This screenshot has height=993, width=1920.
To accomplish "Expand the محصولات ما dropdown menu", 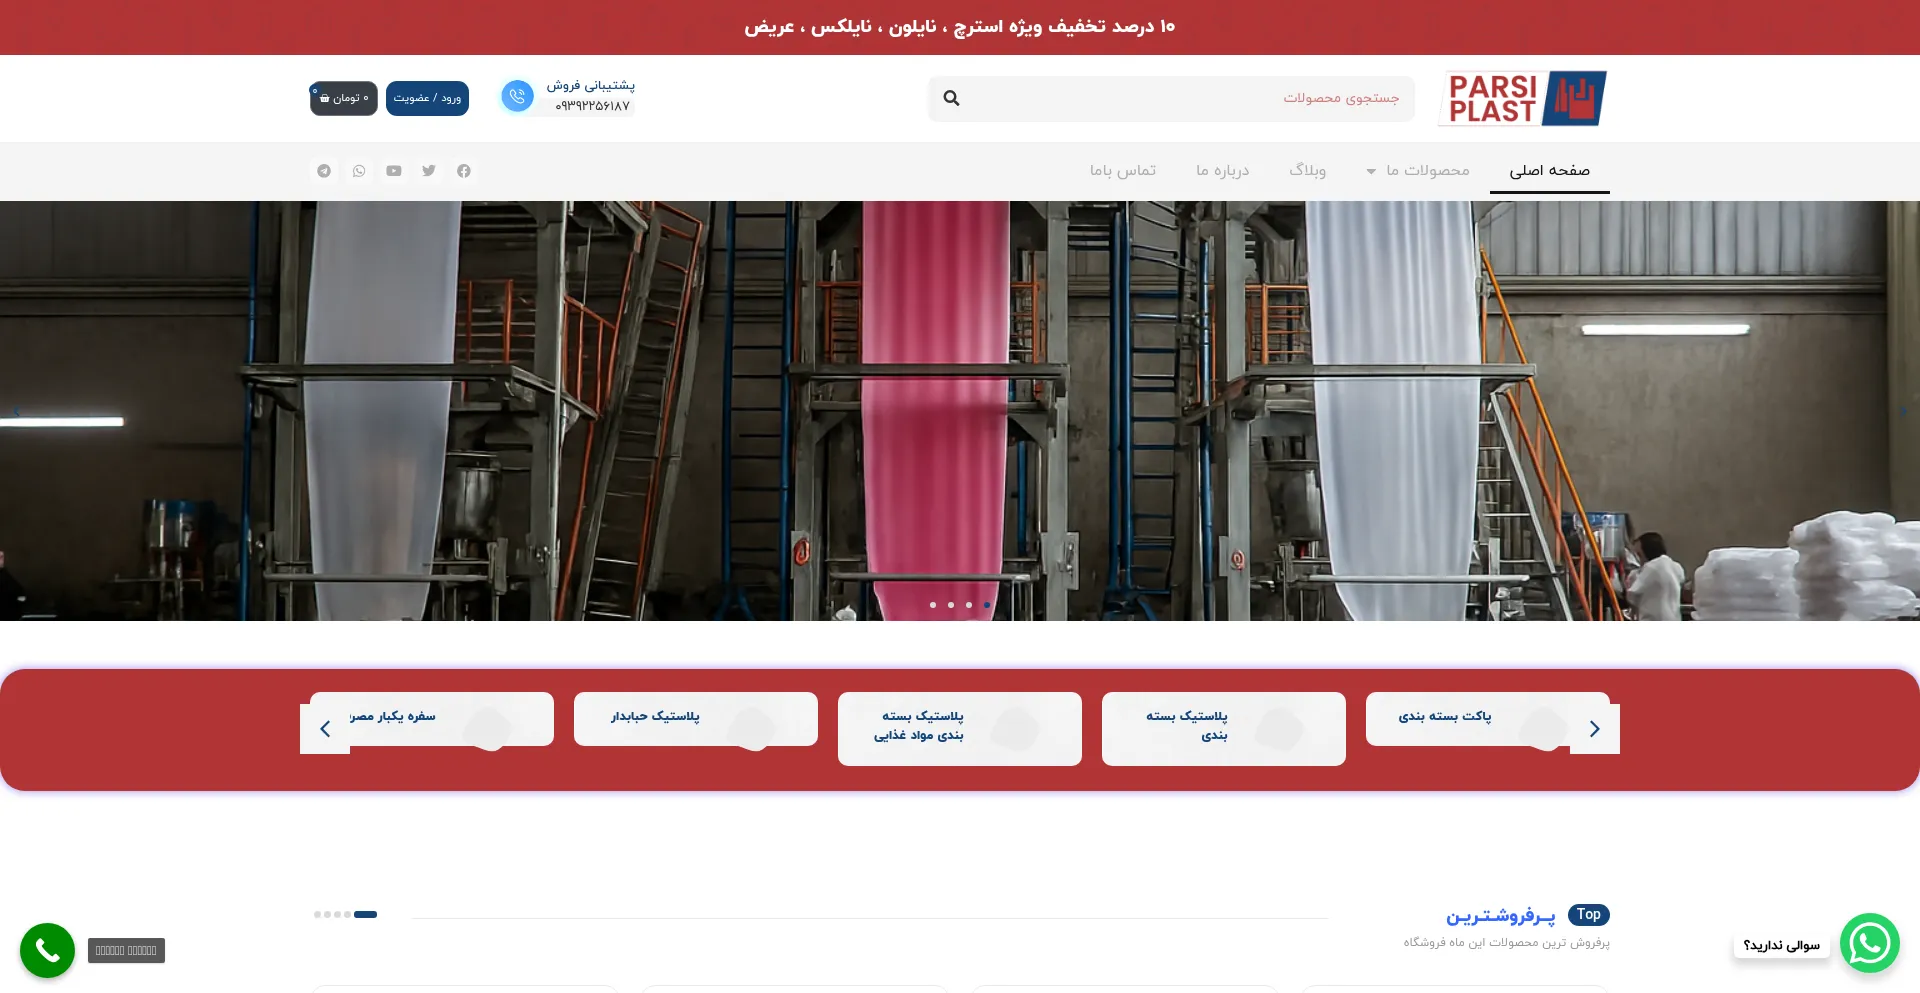I will tap(1418, 171).
